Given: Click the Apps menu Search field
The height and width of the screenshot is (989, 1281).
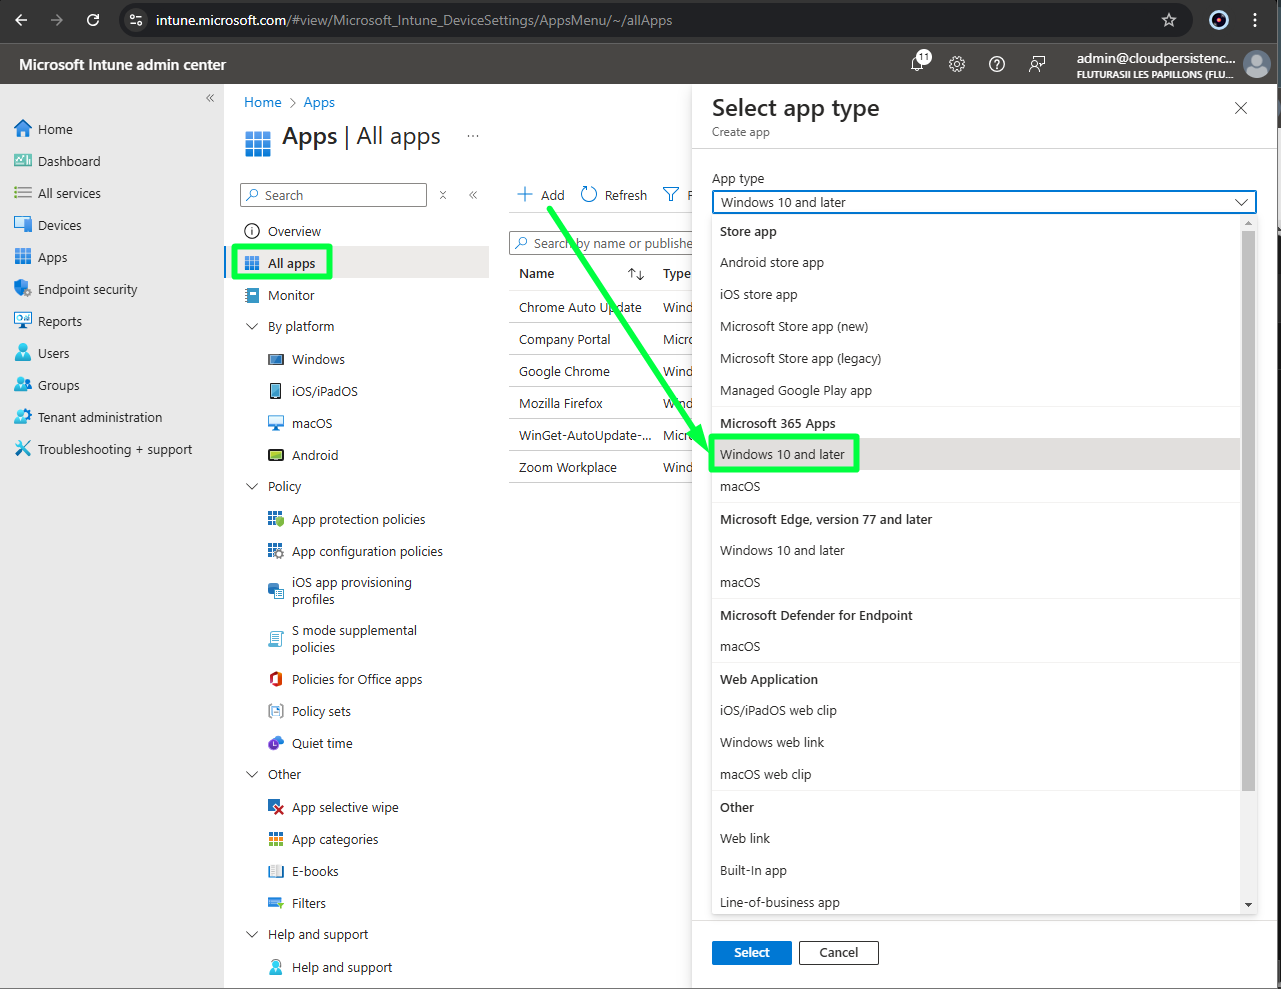Looking at the screenshot, I should [333, 195].
